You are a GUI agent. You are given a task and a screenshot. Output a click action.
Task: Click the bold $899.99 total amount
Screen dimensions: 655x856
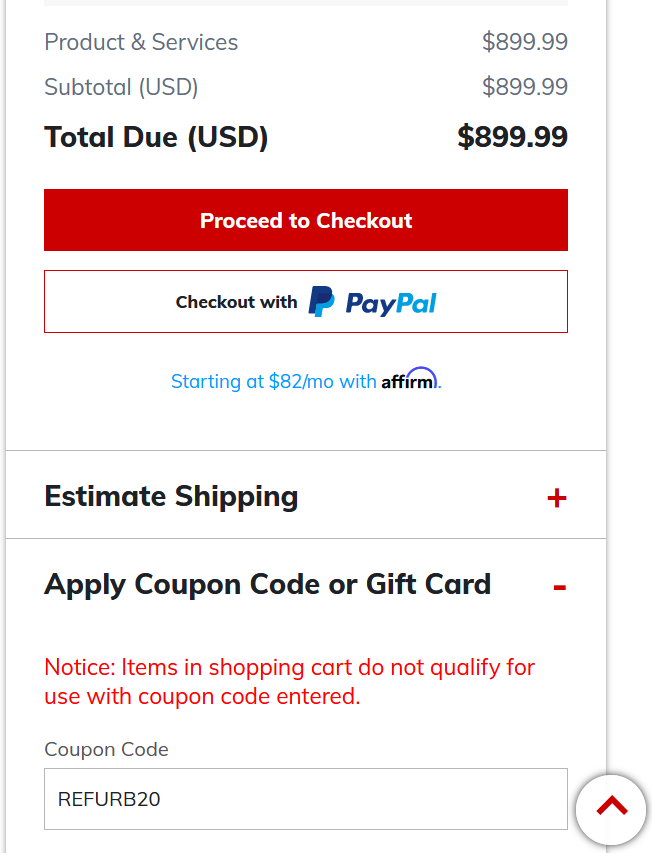pos(513,136)
